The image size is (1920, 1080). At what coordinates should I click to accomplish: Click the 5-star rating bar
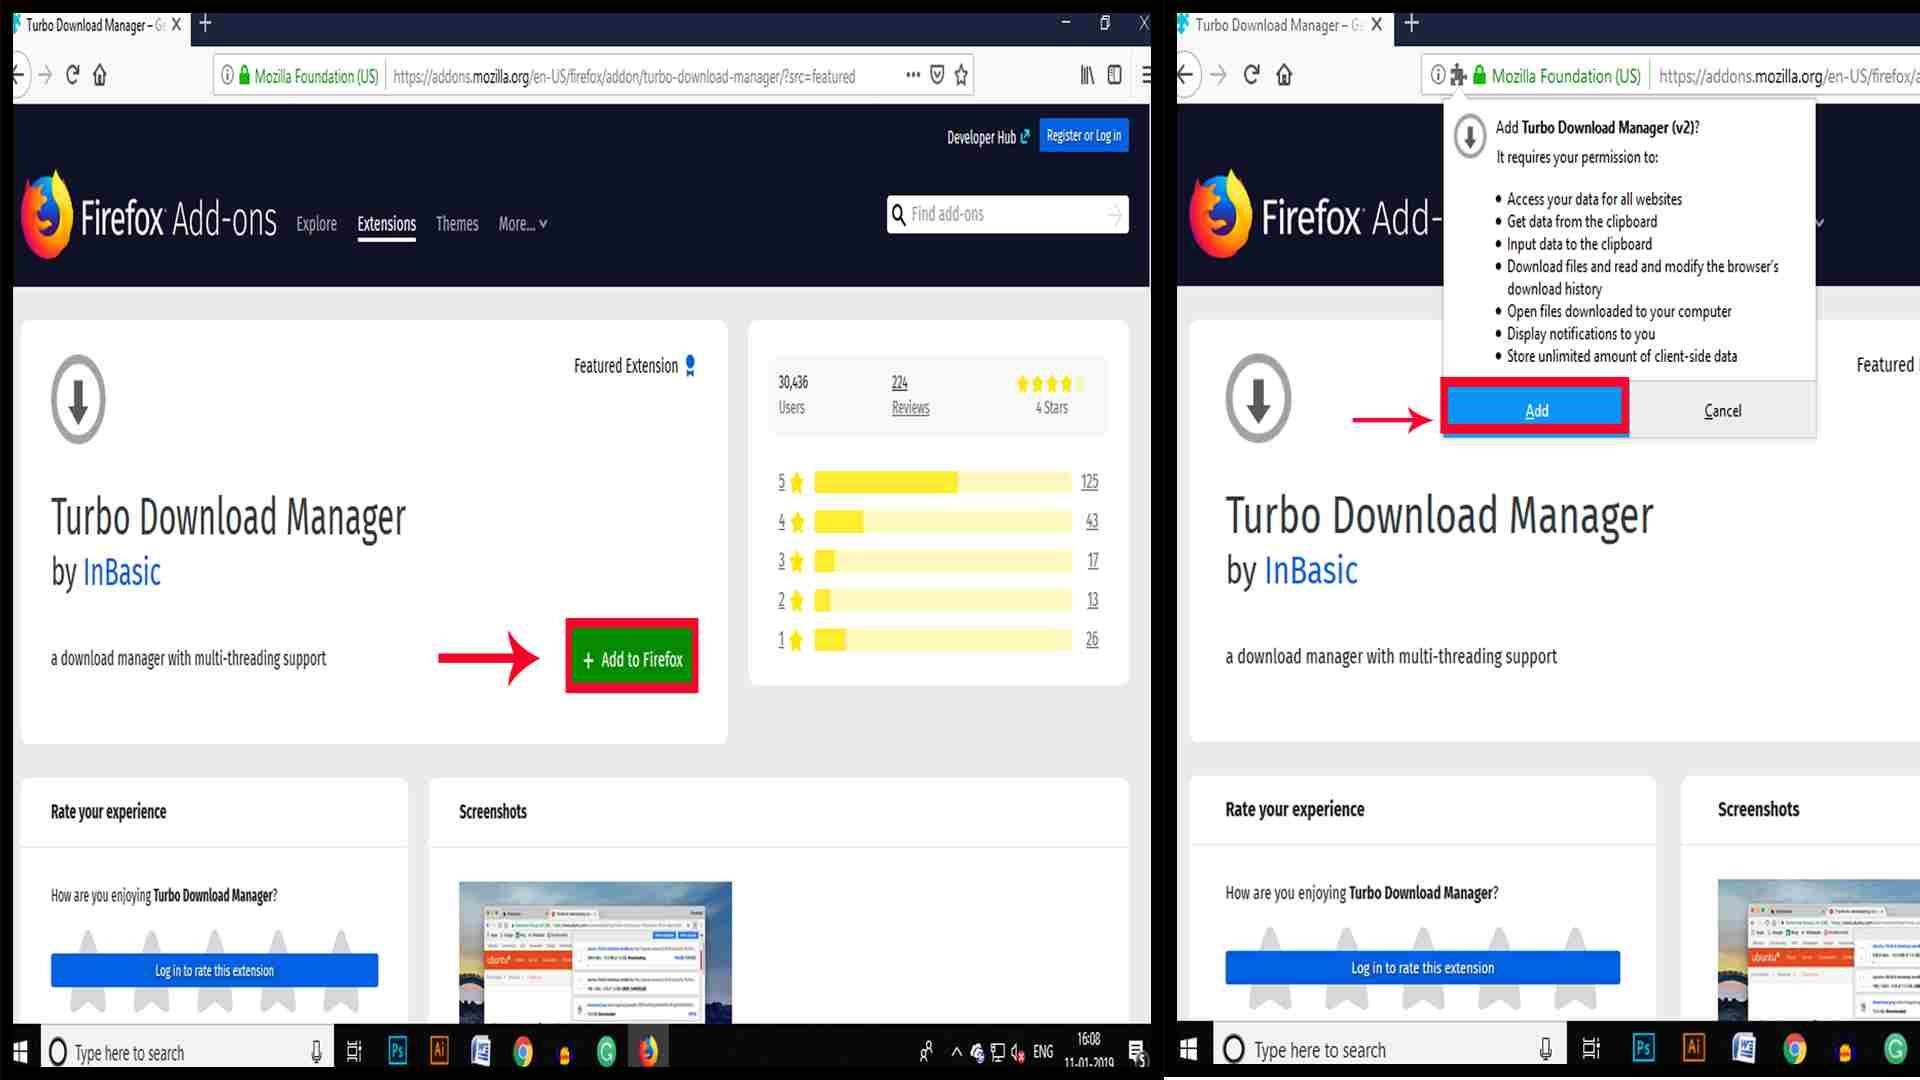tap(942, 482)
